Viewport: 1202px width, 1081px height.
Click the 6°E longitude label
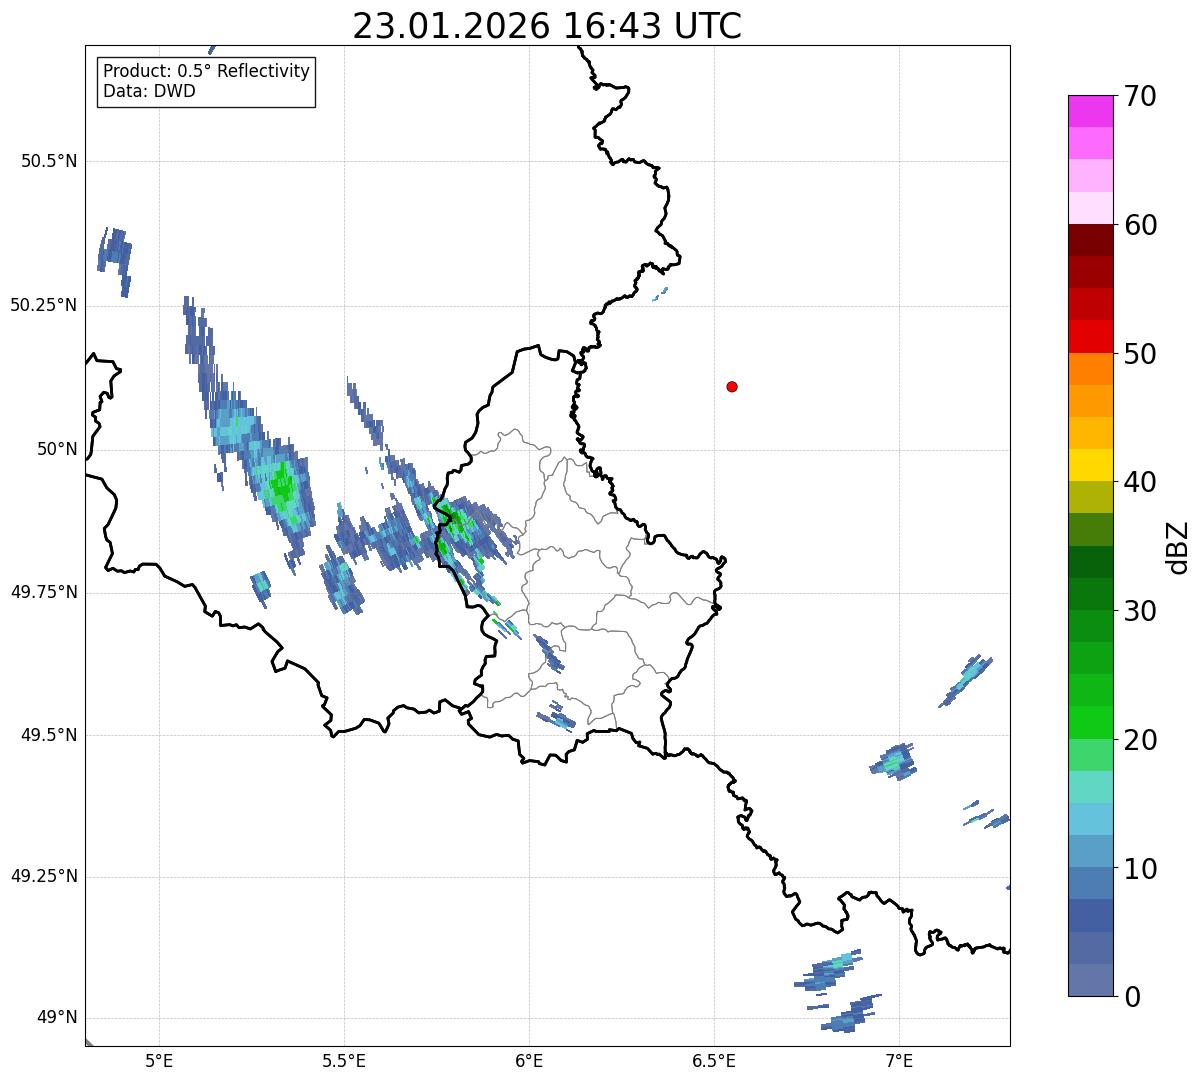[x=529, y=1060]
